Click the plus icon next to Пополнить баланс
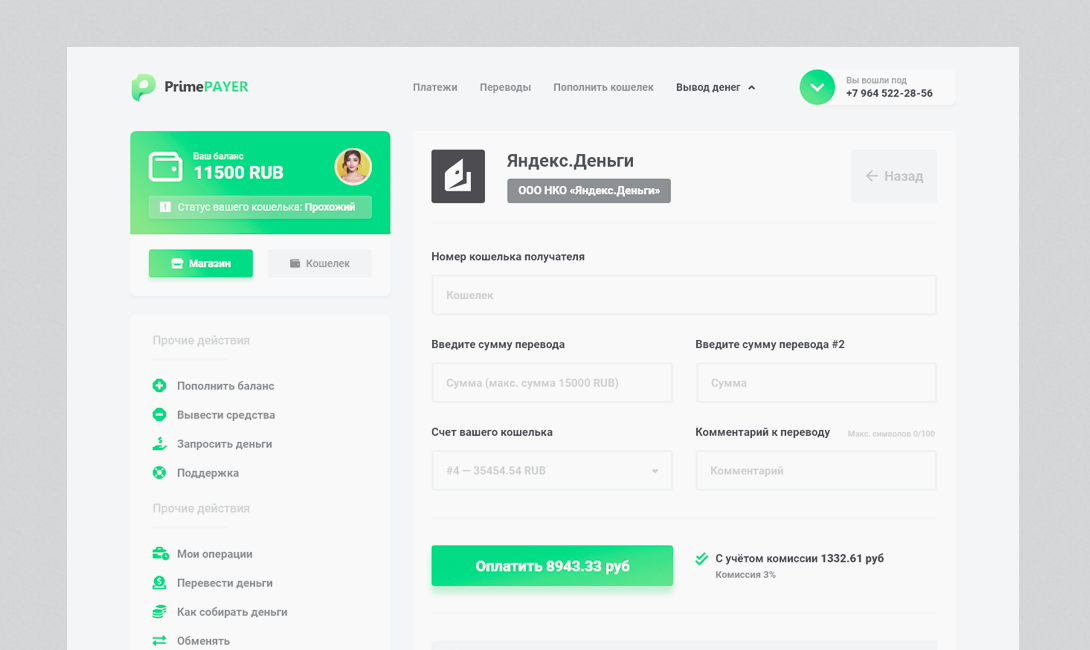Image resolution: width=1090 pixels, height=650 pixels. point(159,386)
